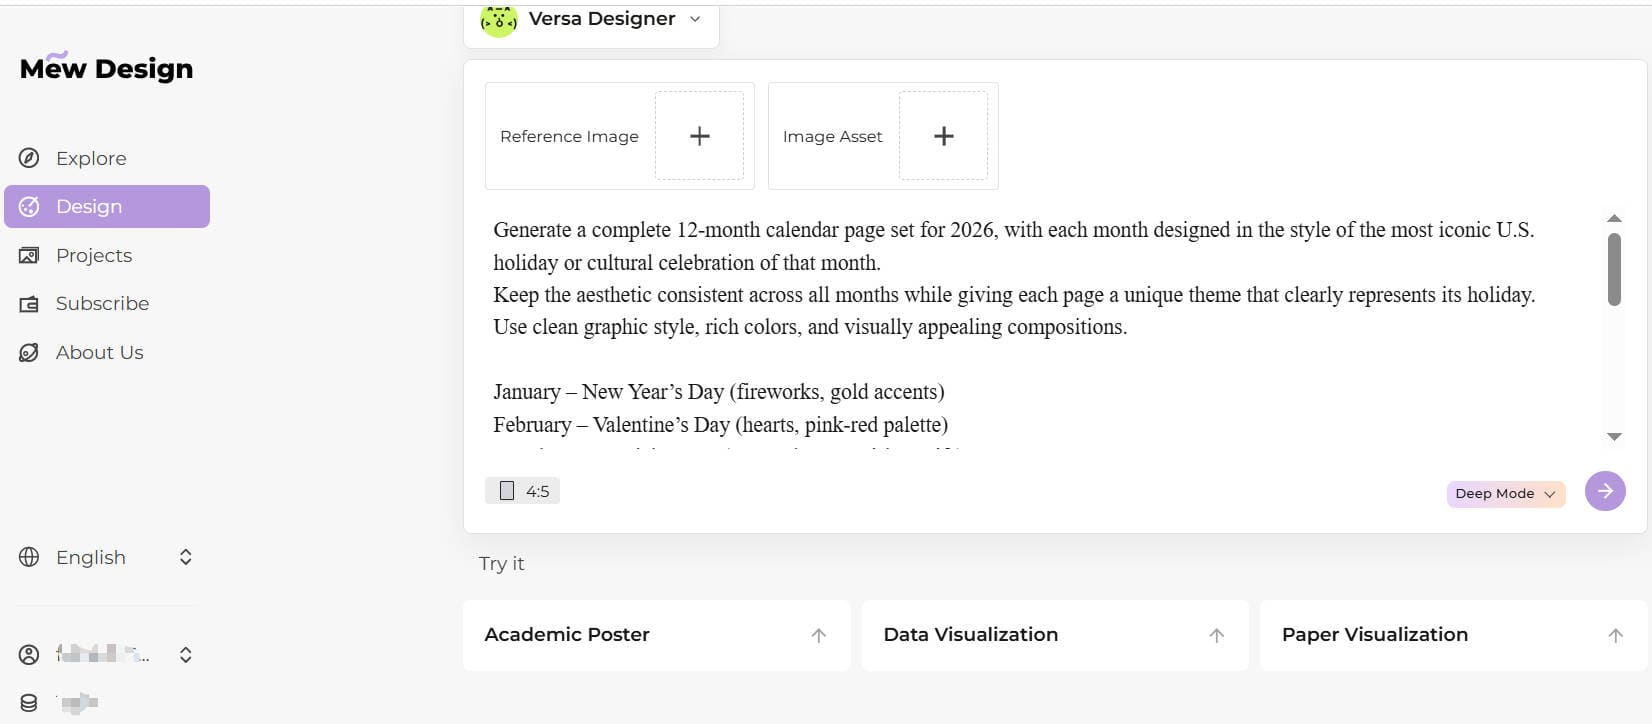Image resolution: width=1652 pixels, height=724 pixels.
Task: Click the Projects gallery icon
Action: (x=29, y=255)
